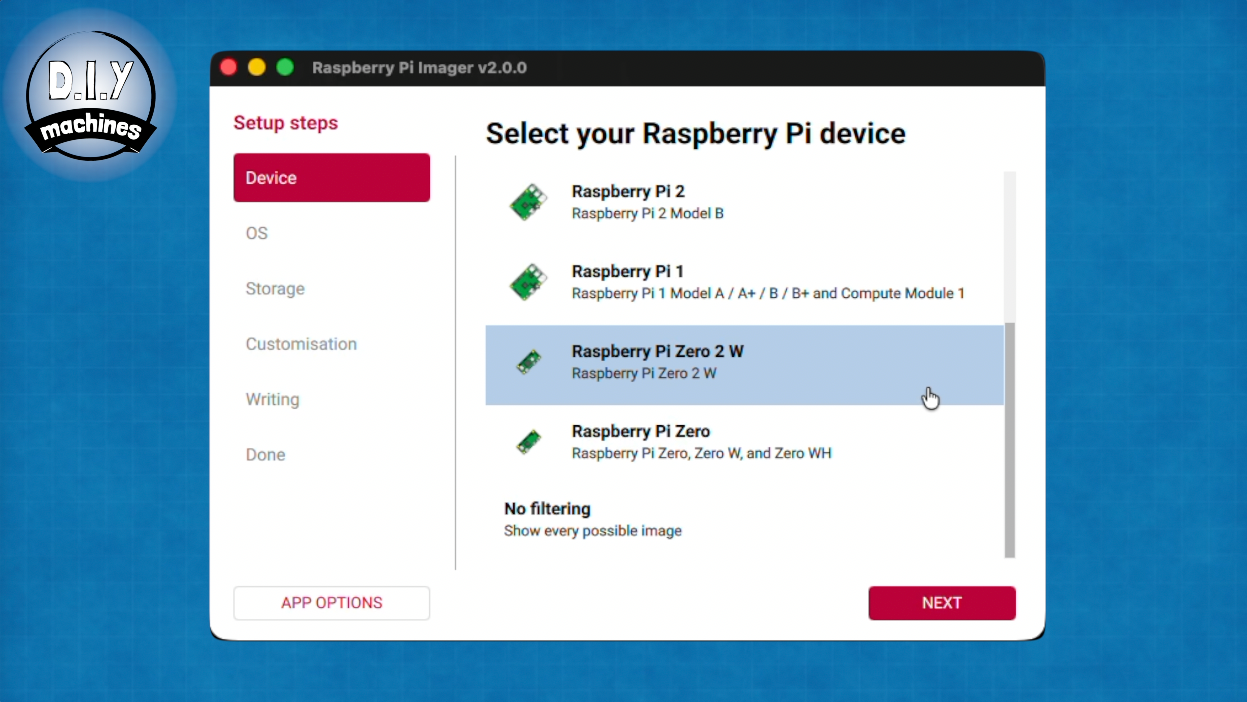
Task: Click the Raspberry Pi 2 board icon
Action: pos(528,202)
